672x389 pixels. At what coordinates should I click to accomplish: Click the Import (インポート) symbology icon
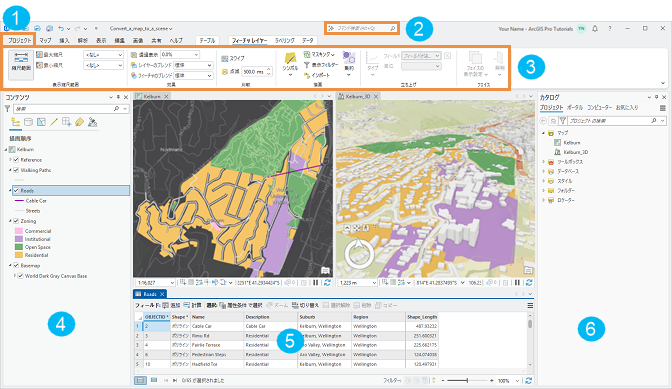307,75
